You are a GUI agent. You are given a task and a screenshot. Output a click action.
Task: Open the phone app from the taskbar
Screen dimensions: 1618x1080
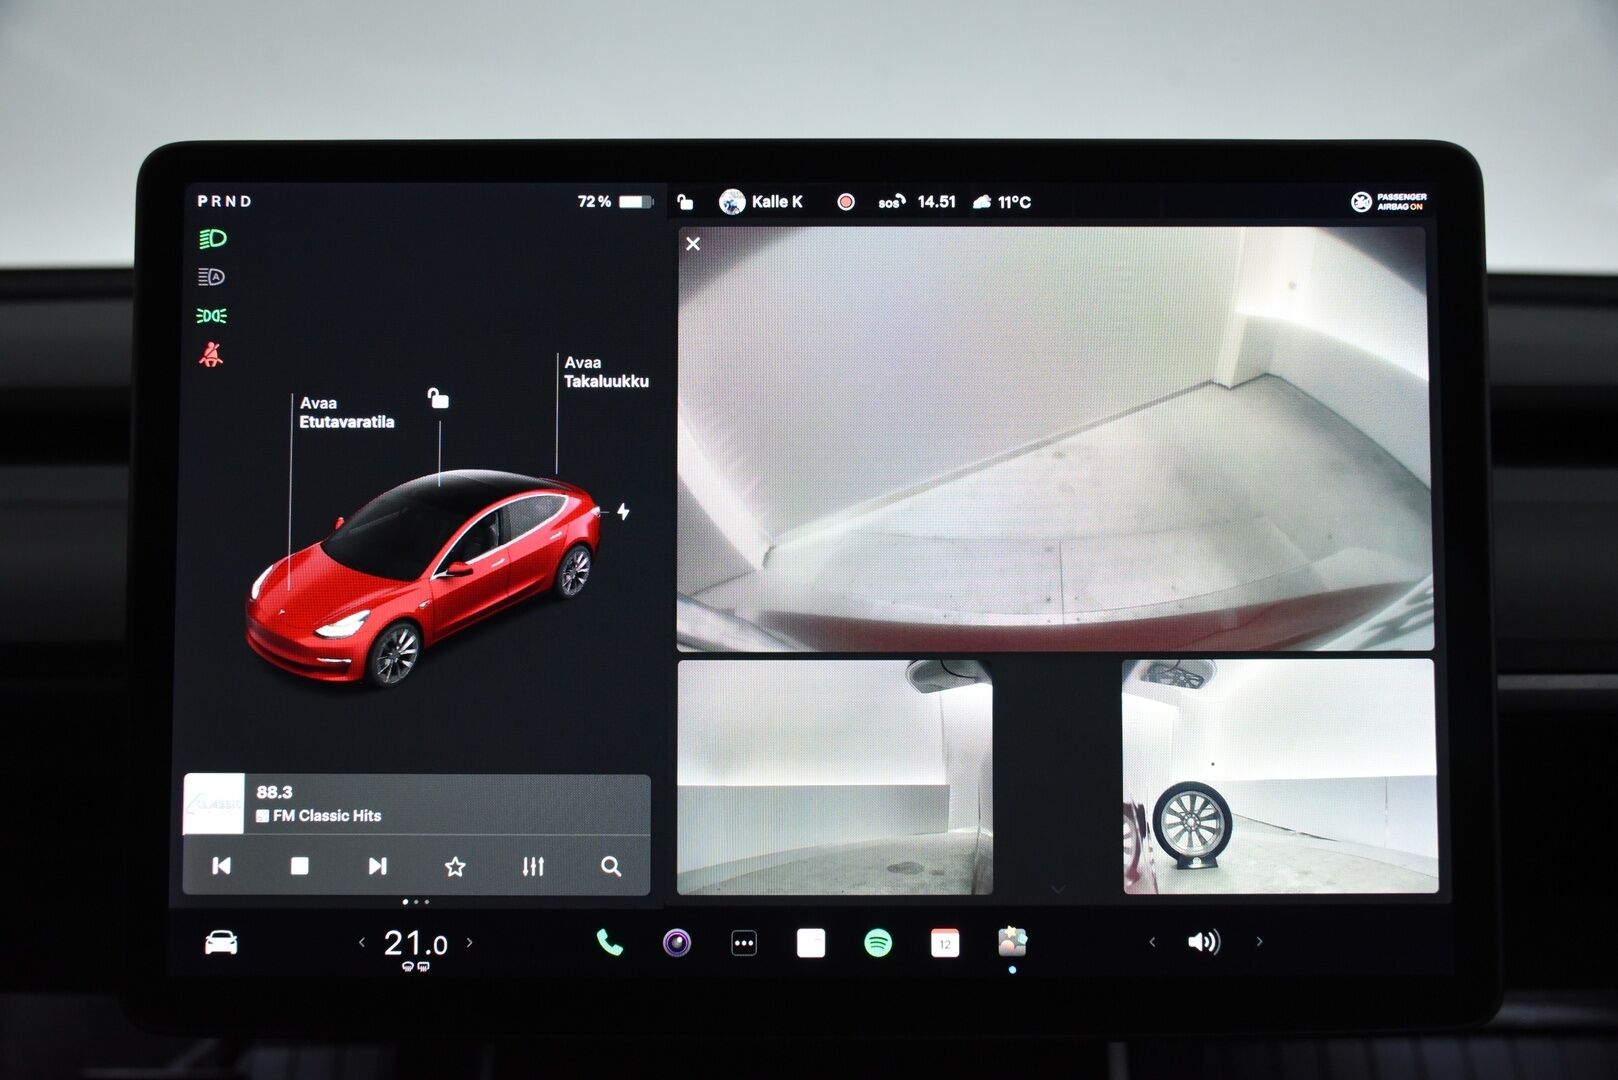(x=610, y=941)
